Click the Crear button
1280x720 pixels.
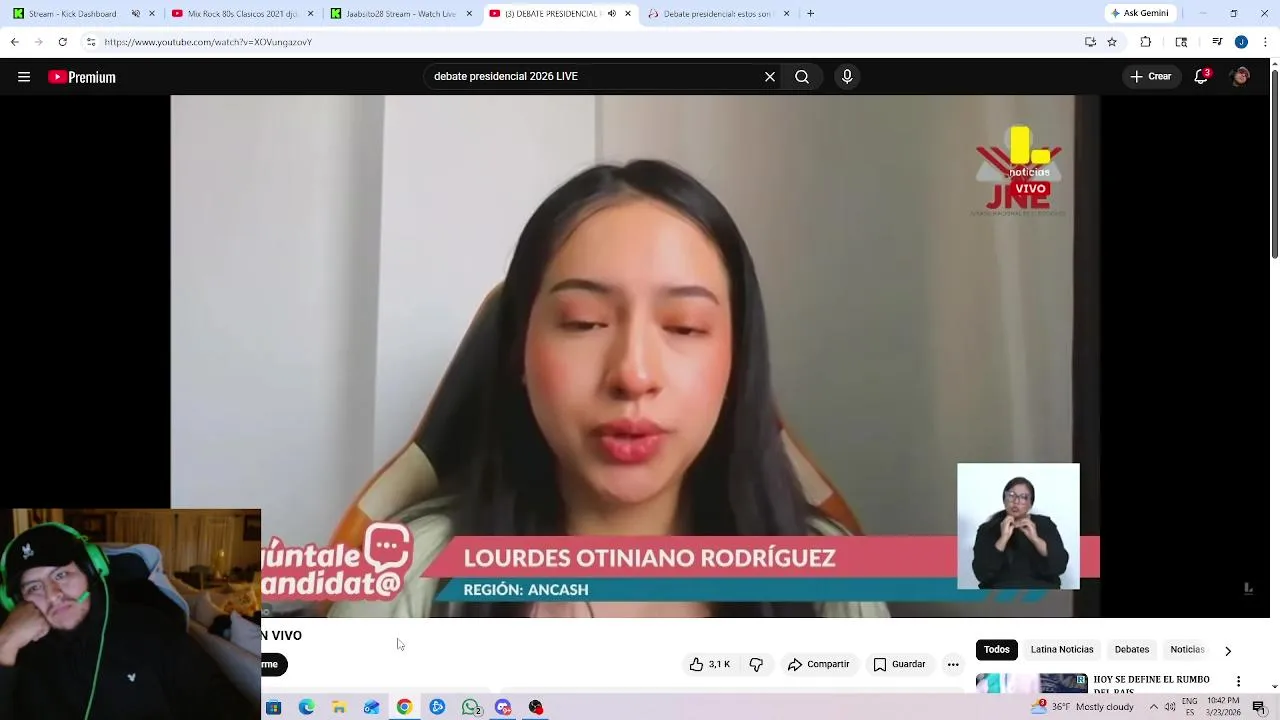tap(1150, 77)
